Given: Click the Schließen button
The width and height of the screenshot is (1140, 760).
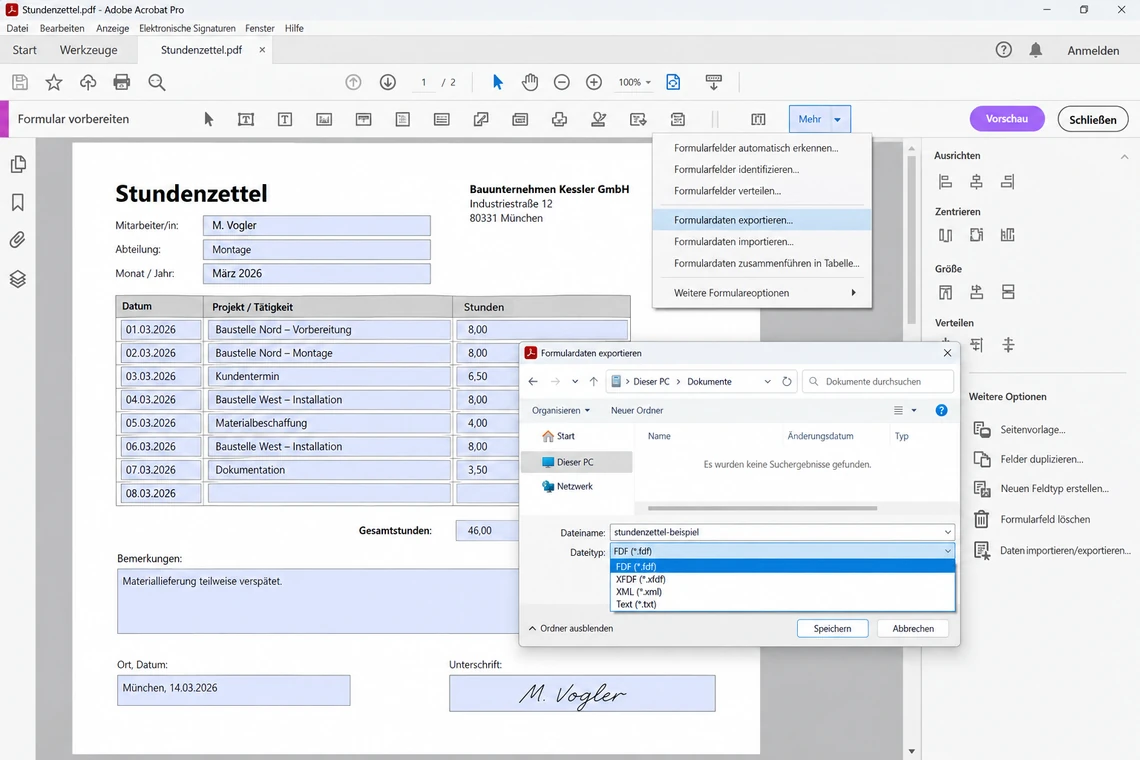Looking at the screenshot, I should (1093, 119).
